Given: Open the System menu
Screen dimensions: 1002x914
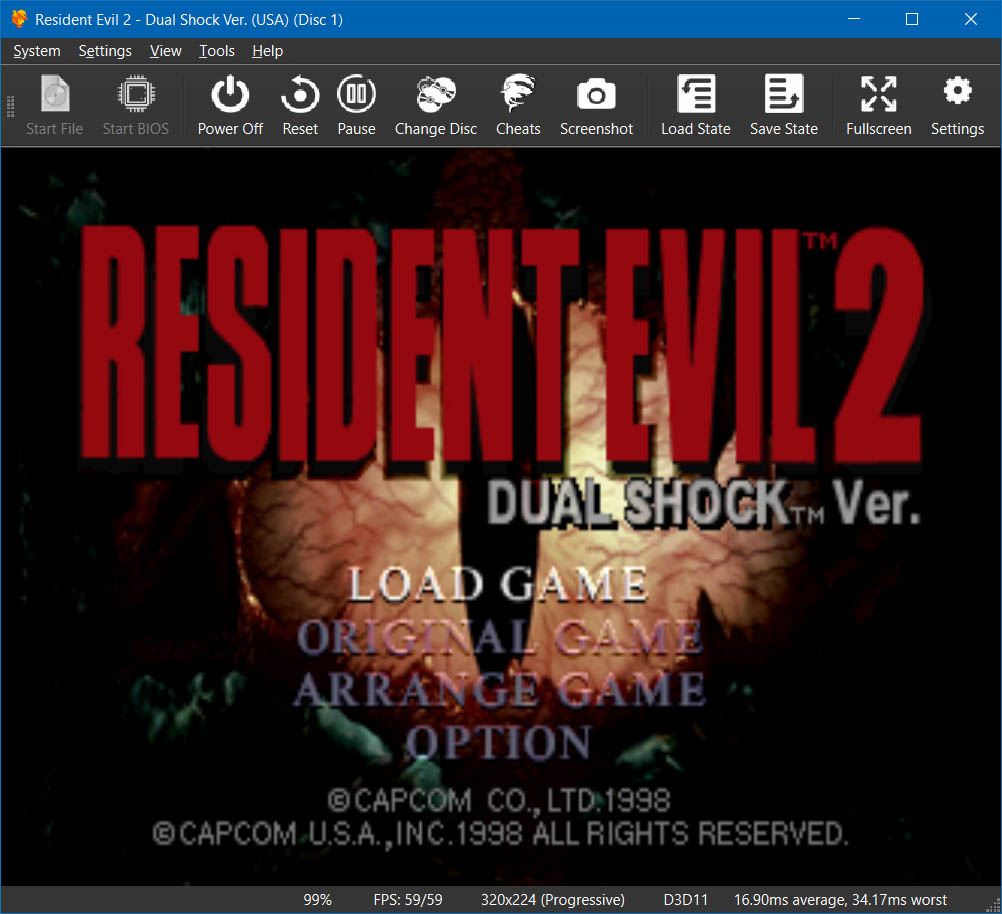Looking at the screenshot, I should (x=36, y=51).
